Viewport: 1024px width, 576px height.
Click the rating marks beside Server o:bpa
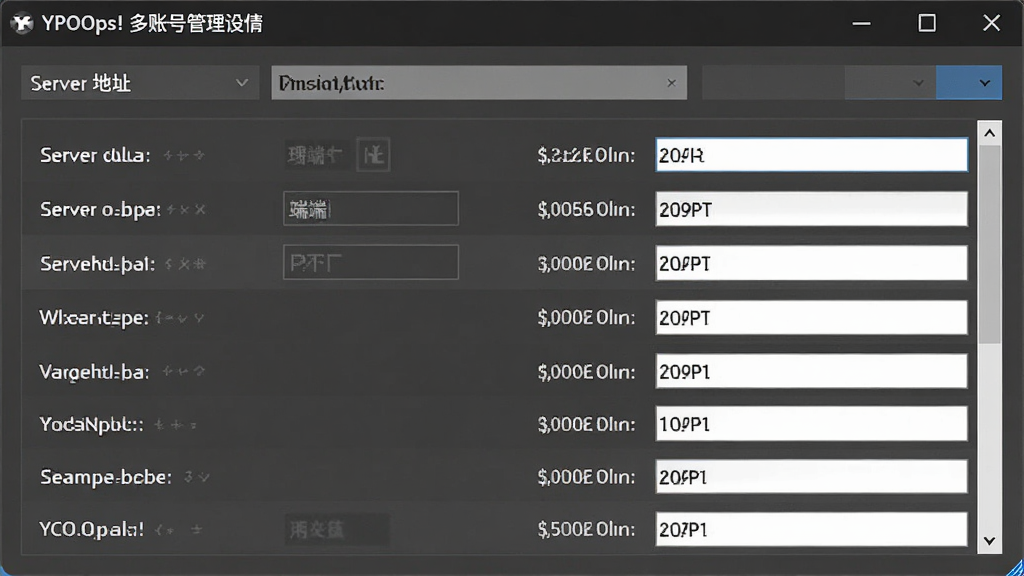[186, 210]
